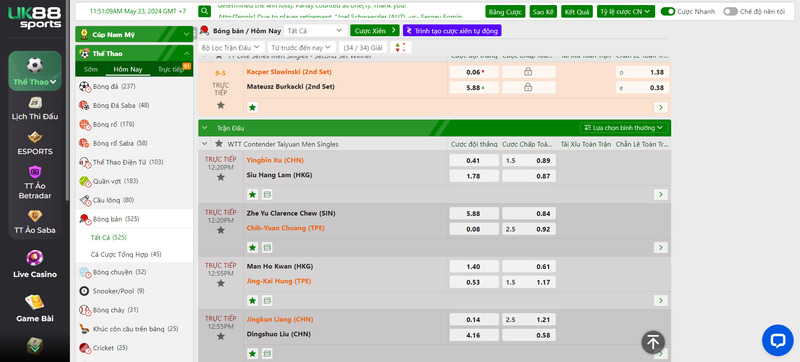Click the Bảng Cược button
Image resolution: width=800 pixels, height=362 pixels.
[x=506, y=11]
